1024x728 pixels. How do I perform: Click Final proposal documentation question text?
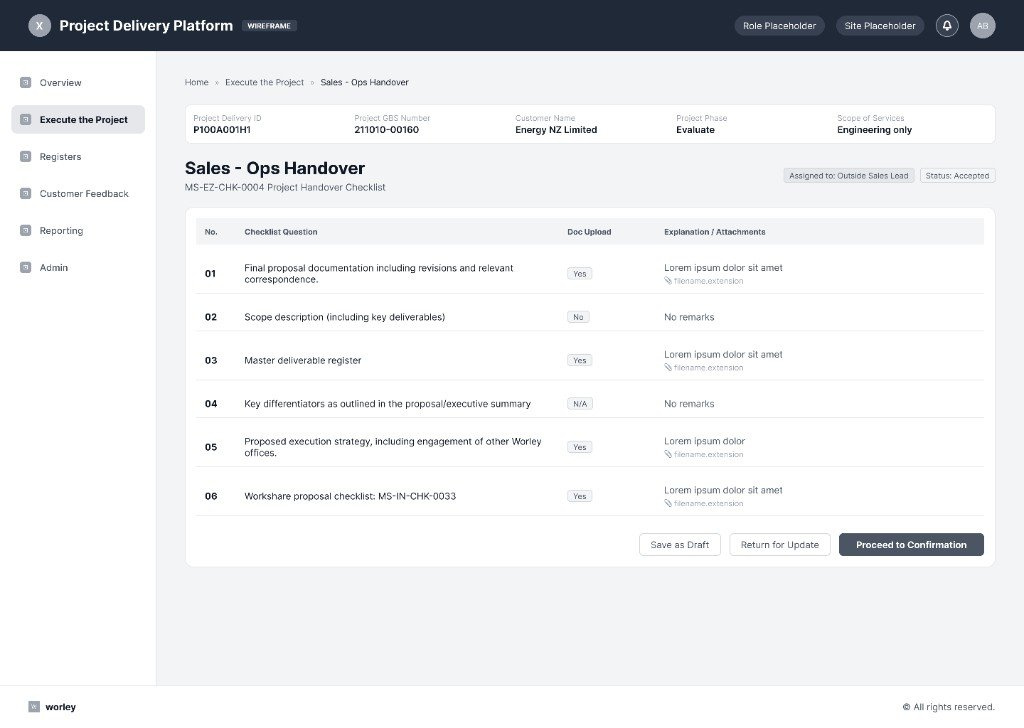[379, 274]
